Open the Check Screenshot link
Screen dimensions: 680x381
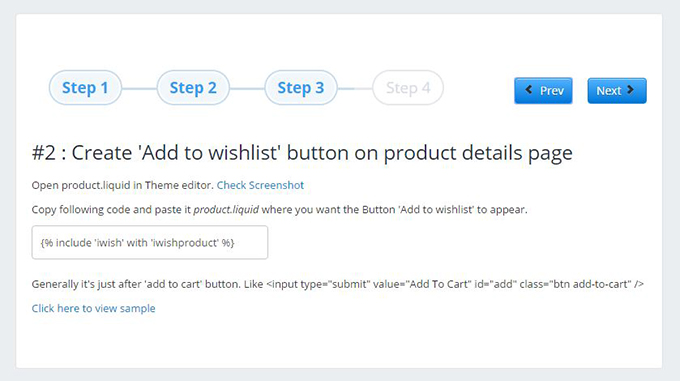point(260,185)
